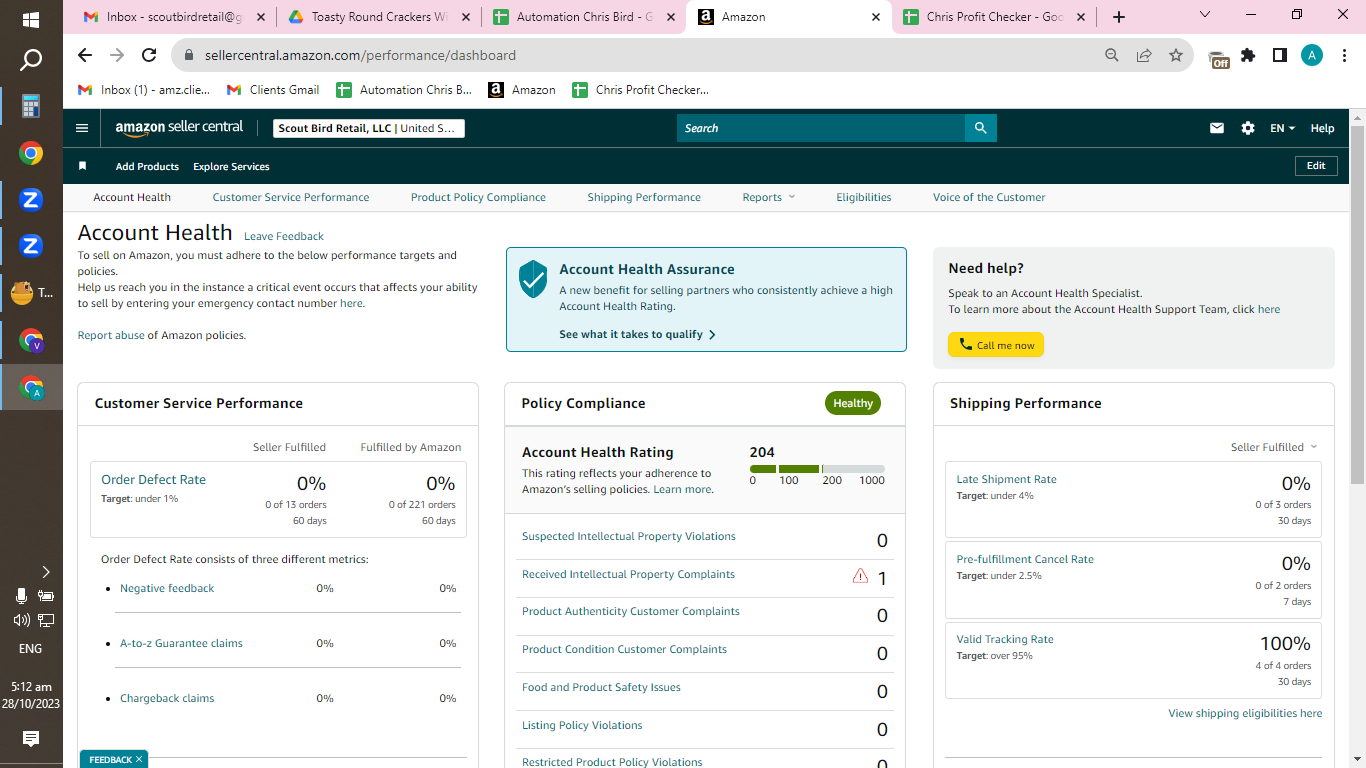Toggle the Chrome side panel icon
Screen dimensions: 1366x768
point(1280,56)
